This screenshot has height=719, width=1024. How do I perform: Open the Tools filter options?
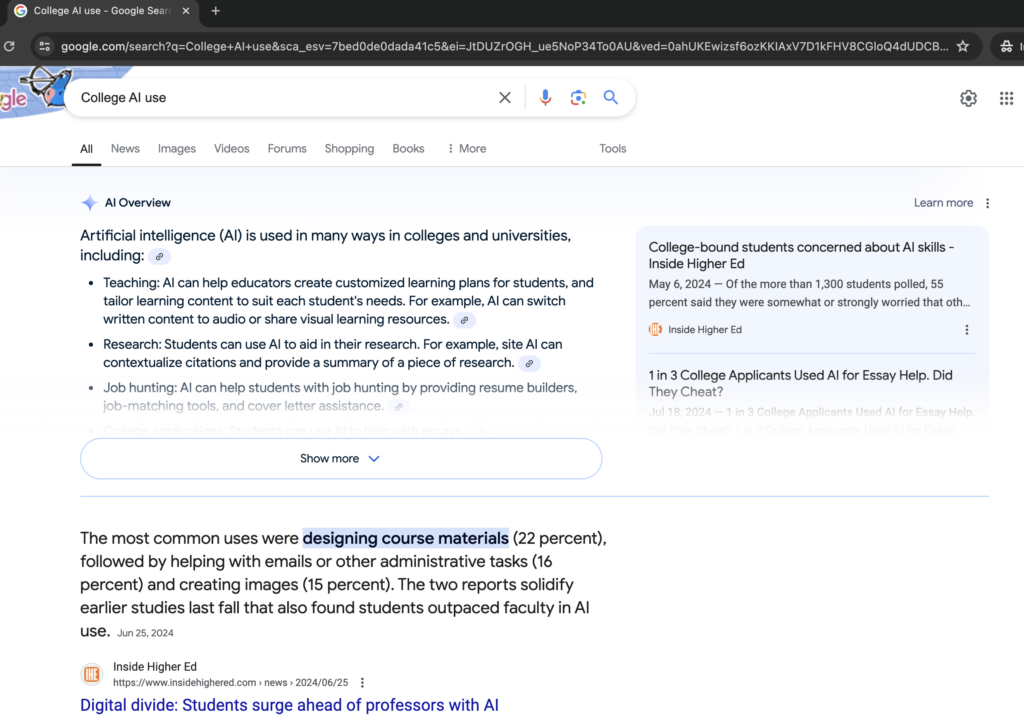tap(613, 149)
